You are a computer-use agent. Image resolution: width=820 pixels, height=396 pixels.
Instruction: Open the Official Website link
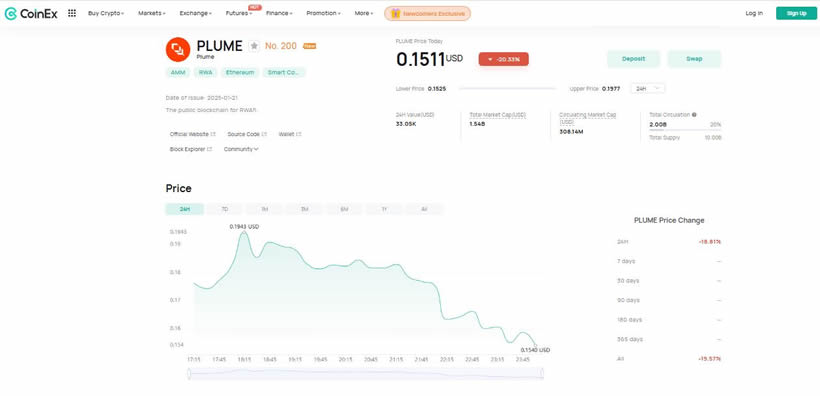point(193,134)
